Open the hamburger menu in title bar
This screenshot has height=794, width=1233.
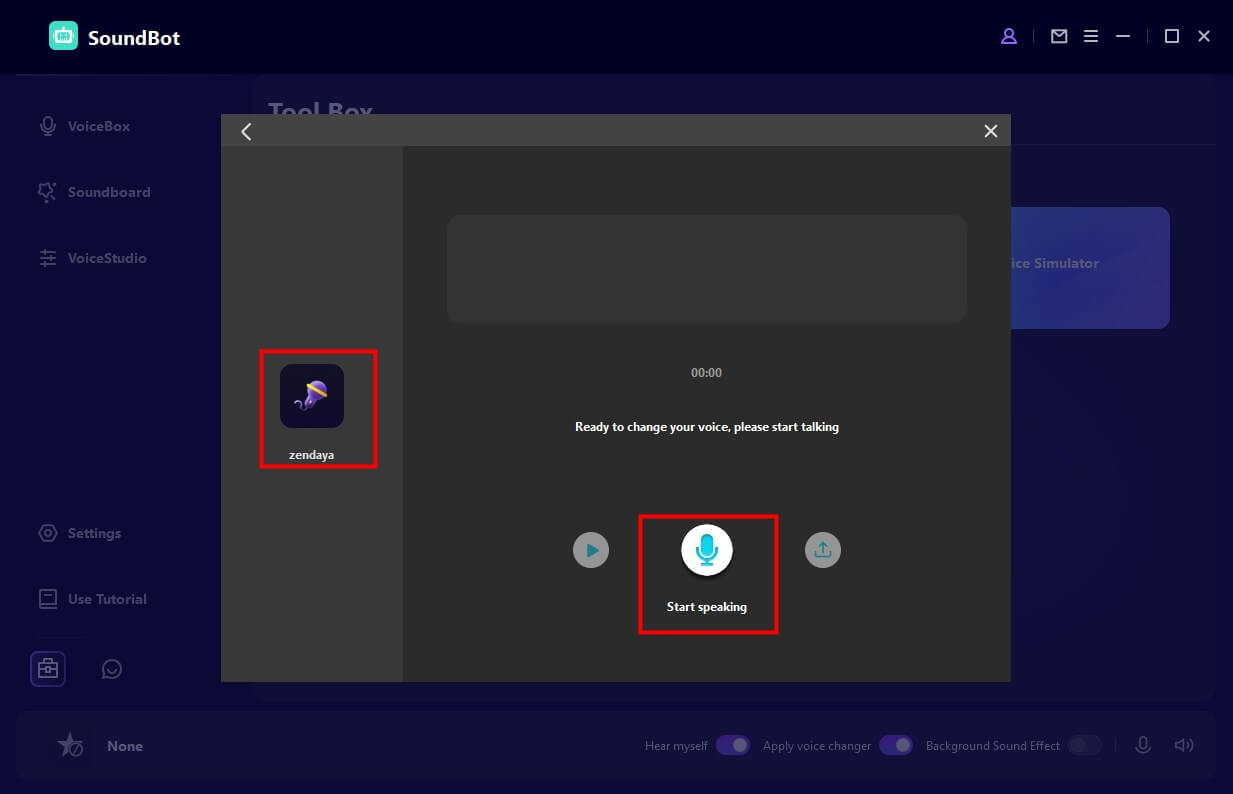(x=1091, y=37)
